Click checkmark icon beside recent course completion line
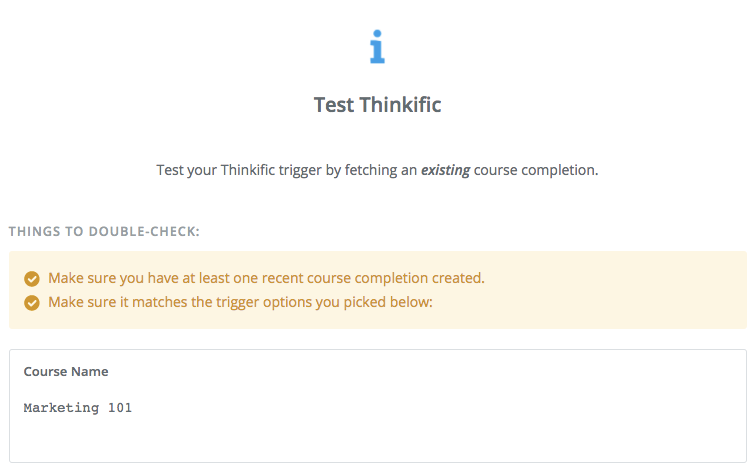Viewport: 756px width, 475px height. [x=32, y=279]
